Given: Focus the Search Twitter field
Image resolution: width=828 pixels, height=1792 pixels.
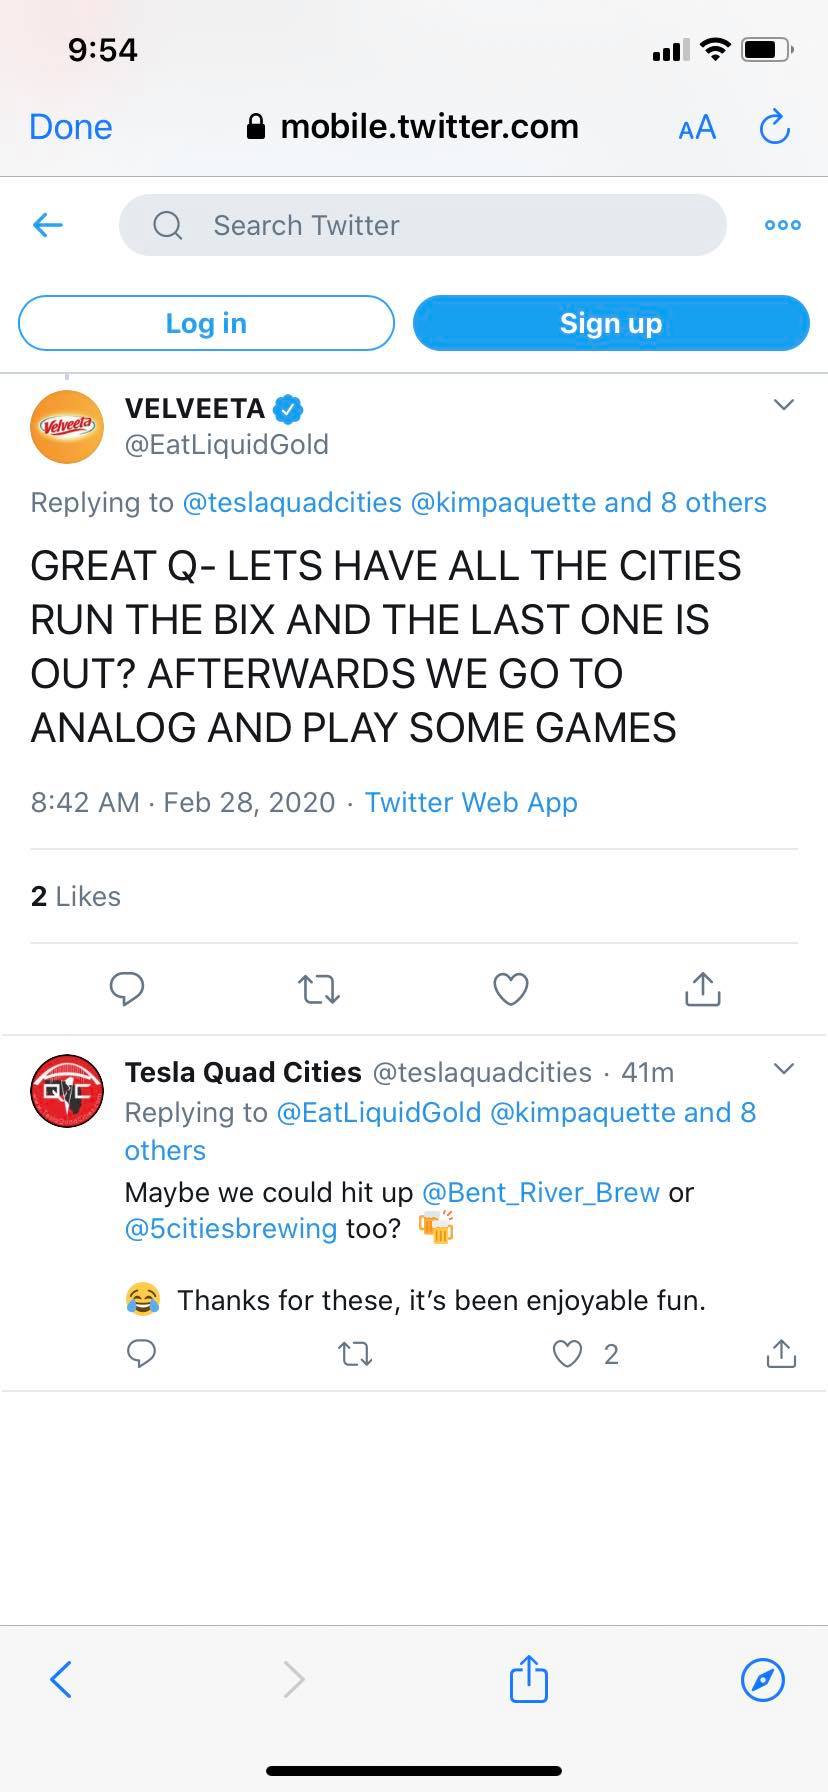Looking at the screenshot, I should [422, 225].
